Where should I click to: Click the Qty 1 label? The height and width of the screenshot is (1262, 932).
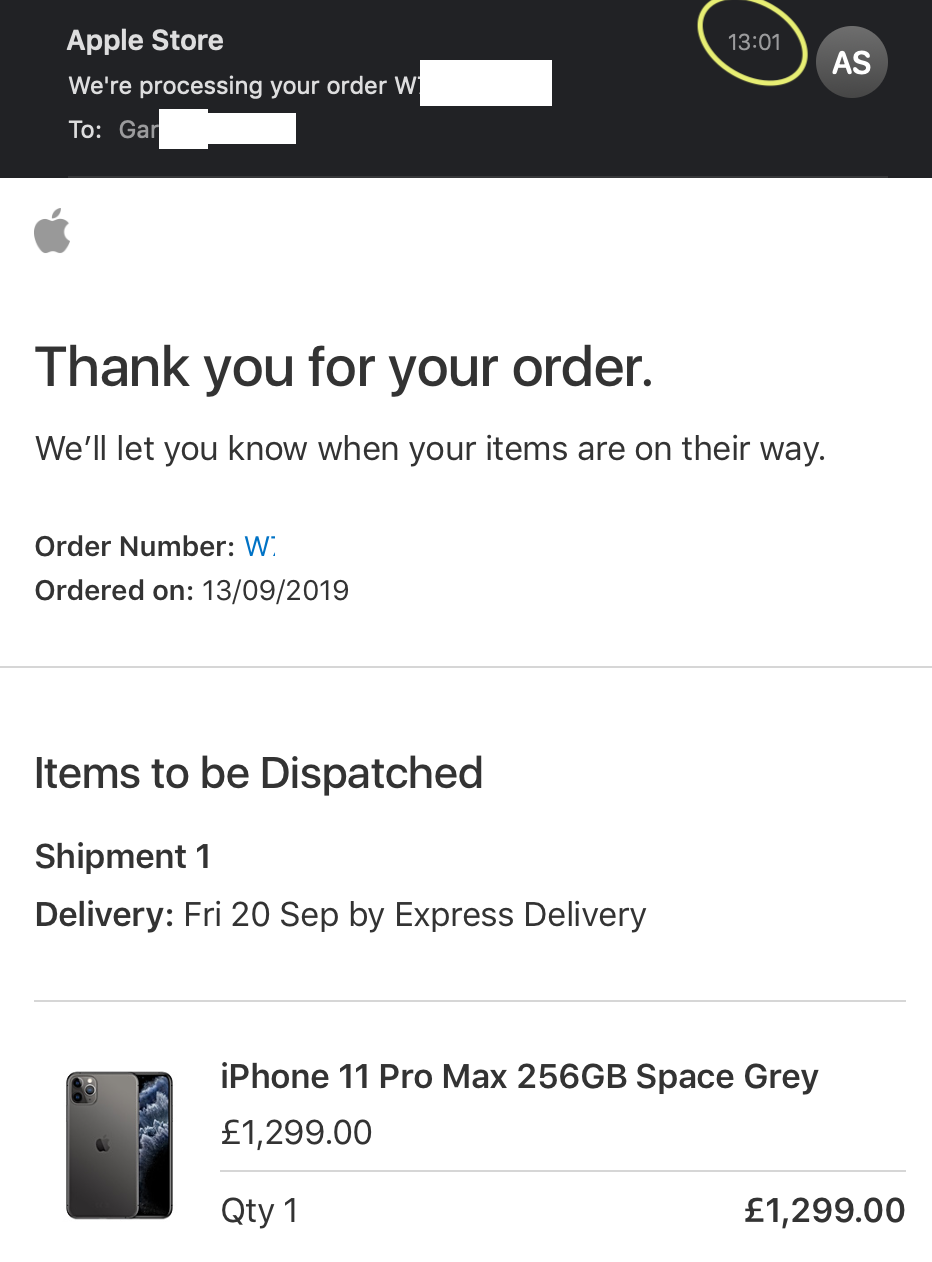coord(259,1211)
